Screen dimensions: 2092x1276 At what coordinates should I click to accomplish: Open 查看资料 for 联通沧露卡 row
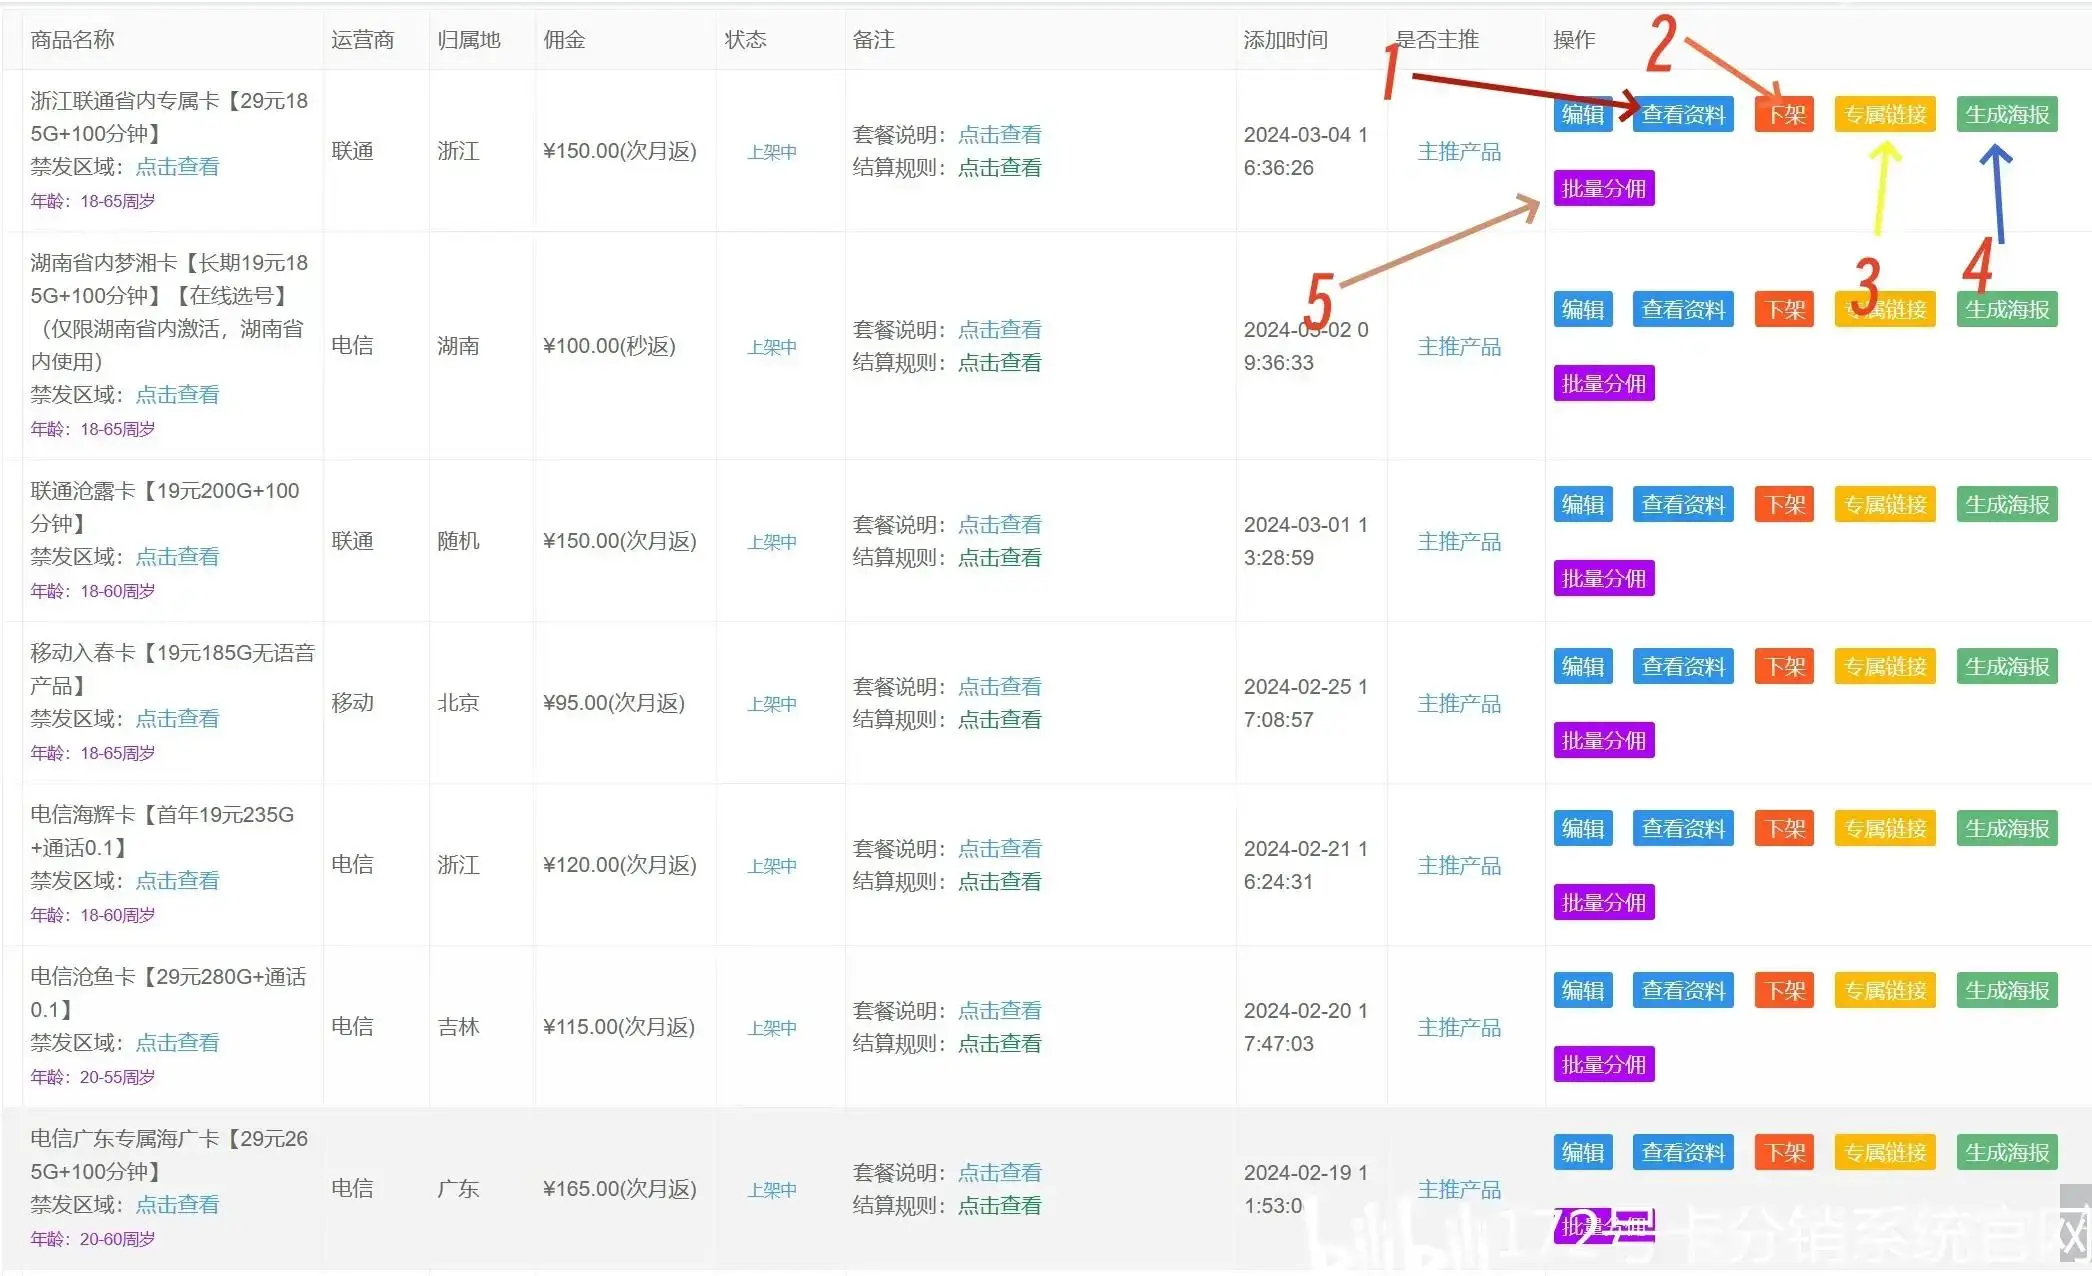(x=1683, y=505)
